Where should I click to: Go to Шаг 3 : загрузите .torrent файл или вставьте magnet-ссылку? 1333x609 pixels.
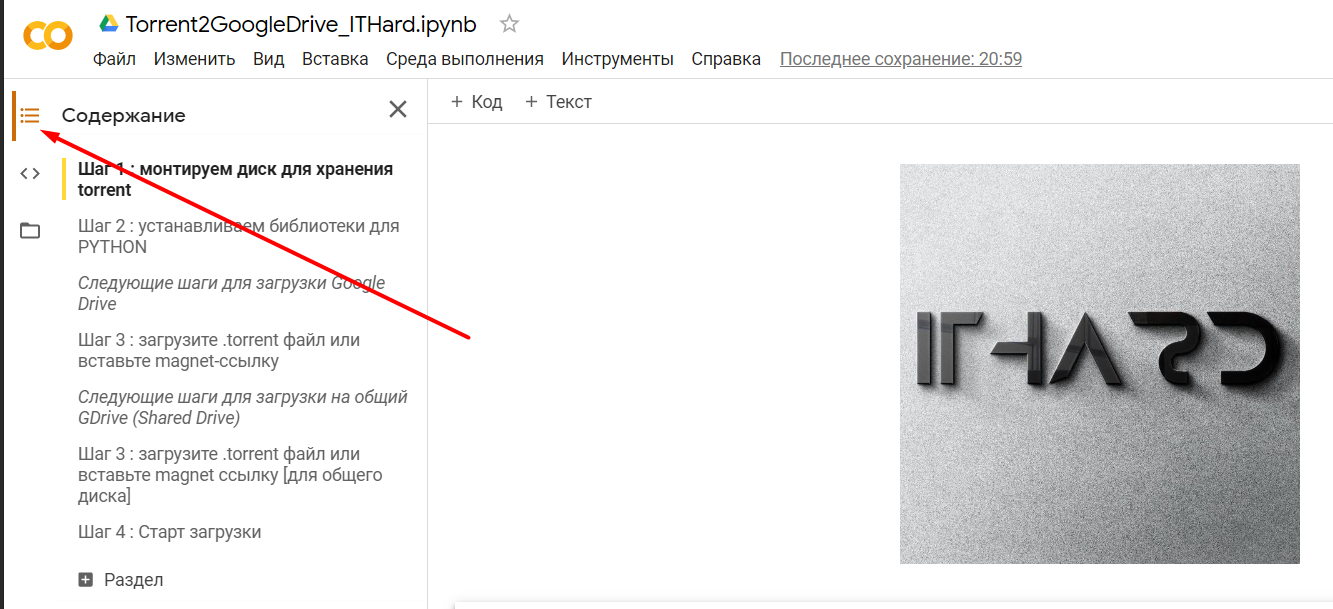pos(219,350)
